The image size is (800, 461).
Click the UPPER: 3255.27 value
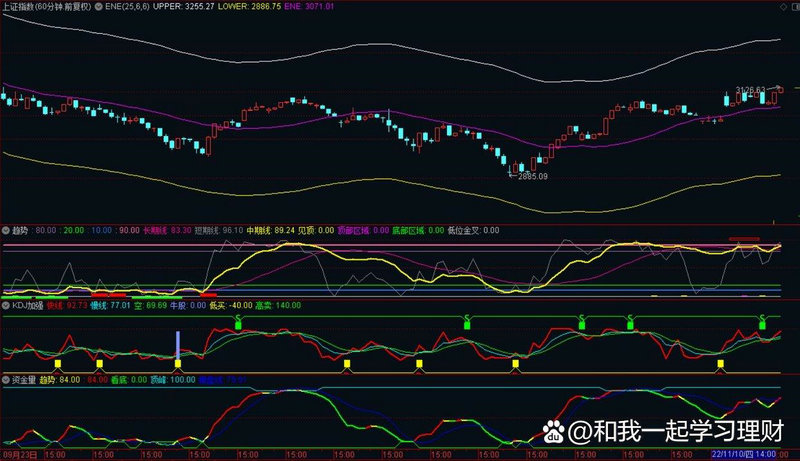(x=184, y=7)
